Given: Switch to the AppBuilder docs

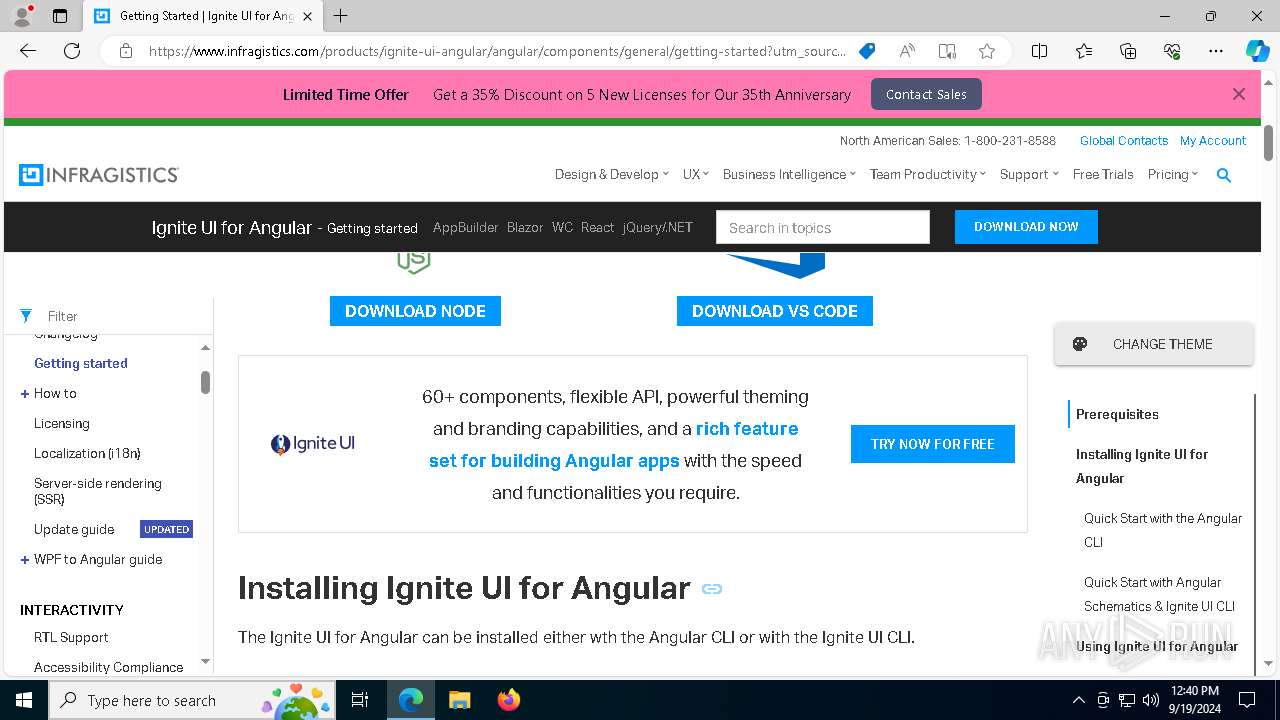Looking at the screenshot, I should (465, 227).
